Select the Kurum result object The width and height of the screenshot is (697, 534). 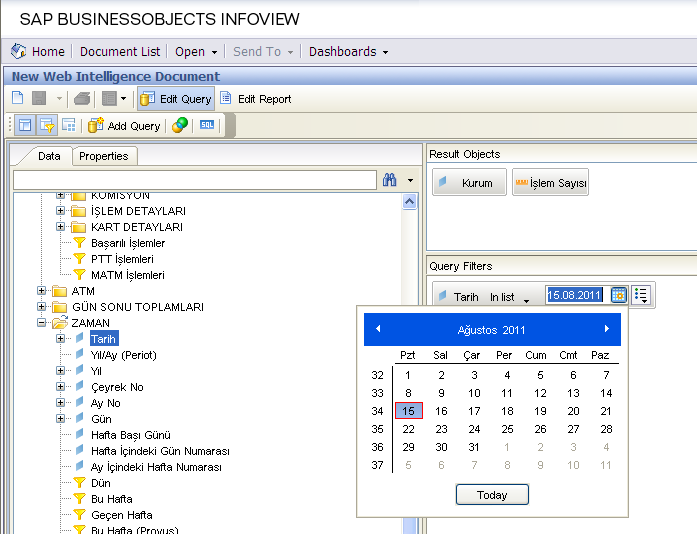[x=469, y=182]
